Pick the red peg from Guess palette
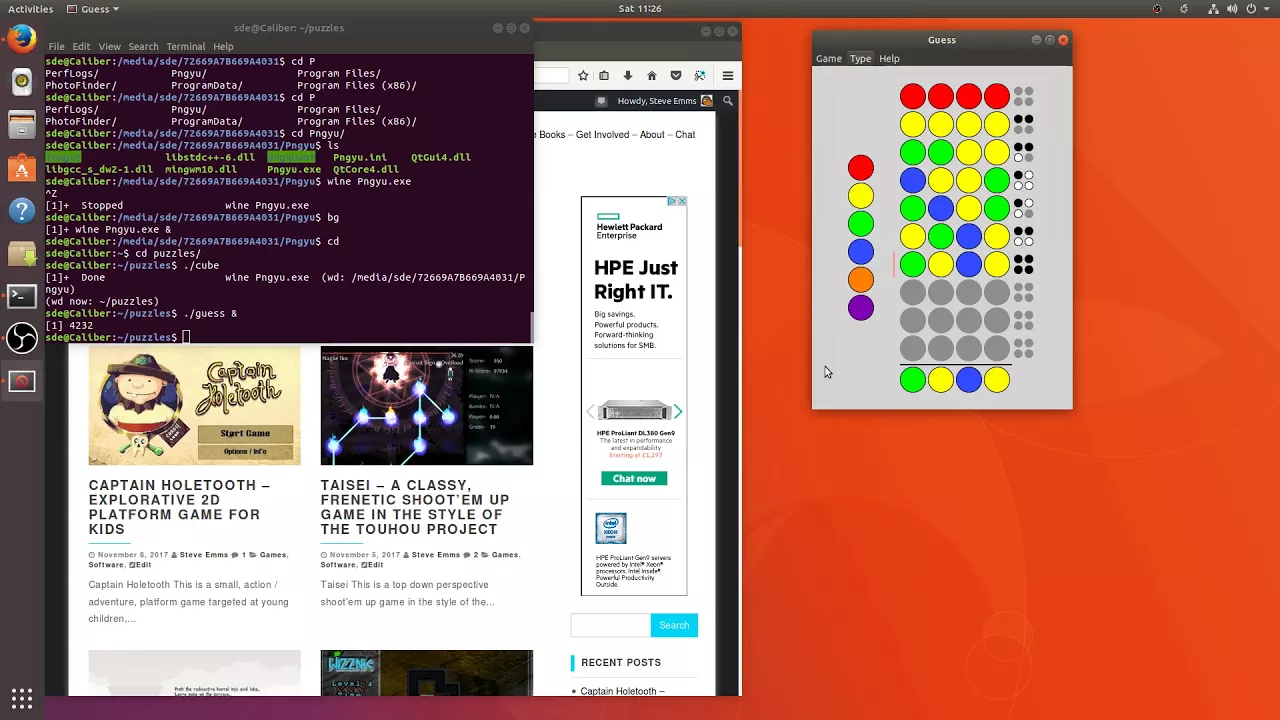This screenshot has height=720, width=1280. [x=861, y=167]
